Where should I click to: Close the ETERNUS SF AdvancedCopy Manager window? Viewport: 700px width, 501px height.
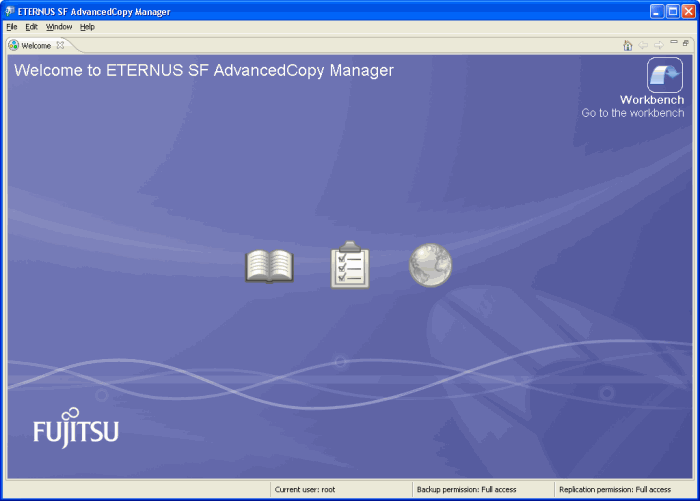pos(688,11)
